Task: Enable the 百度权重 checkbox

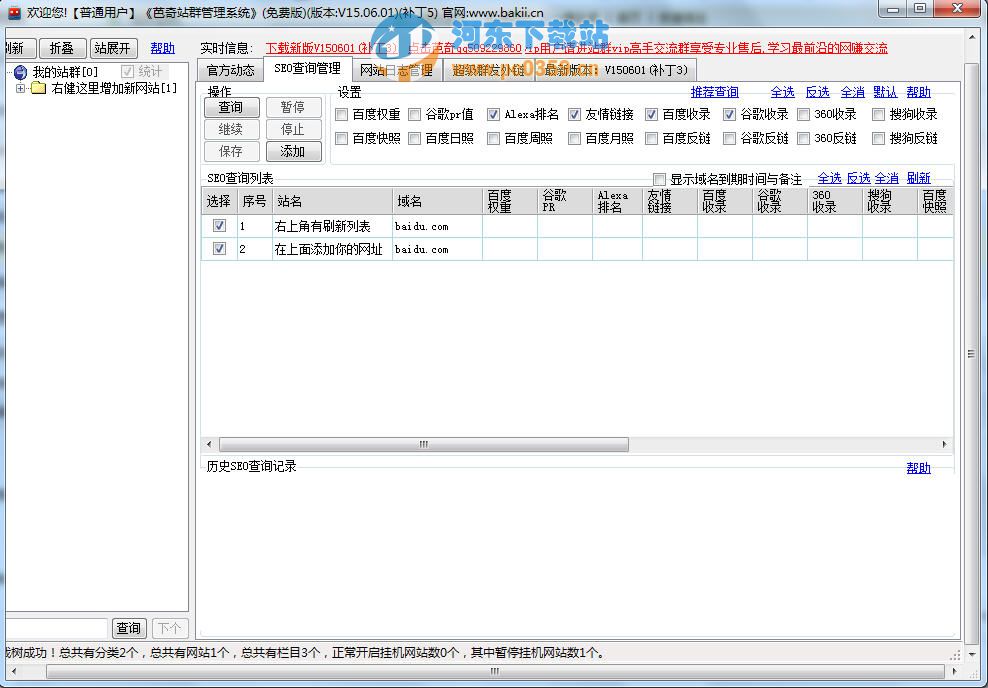Action: (341, 114)
